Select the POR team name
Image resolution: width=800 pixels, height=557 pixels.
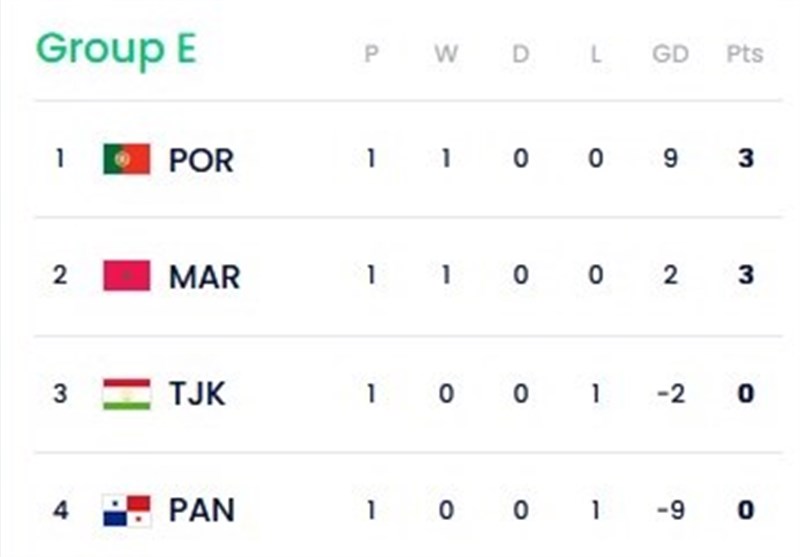point(201,160)
